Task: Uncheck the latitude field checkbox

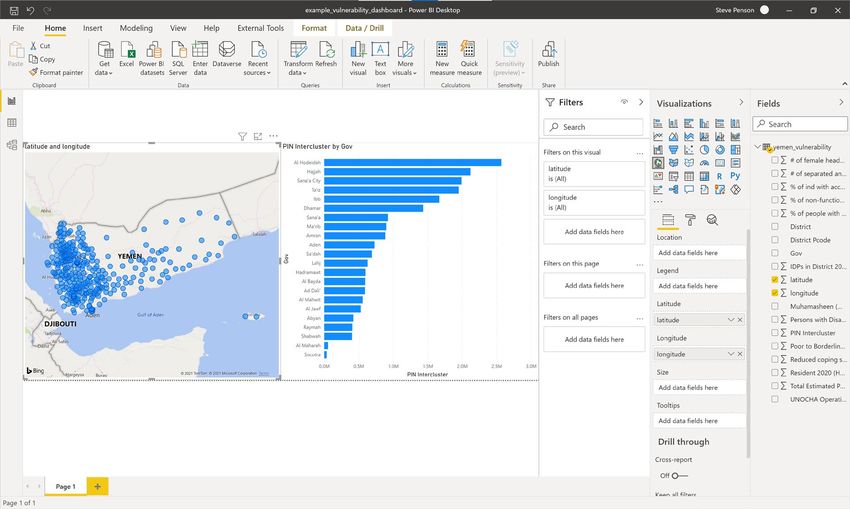Action: (x=775, y=280)
